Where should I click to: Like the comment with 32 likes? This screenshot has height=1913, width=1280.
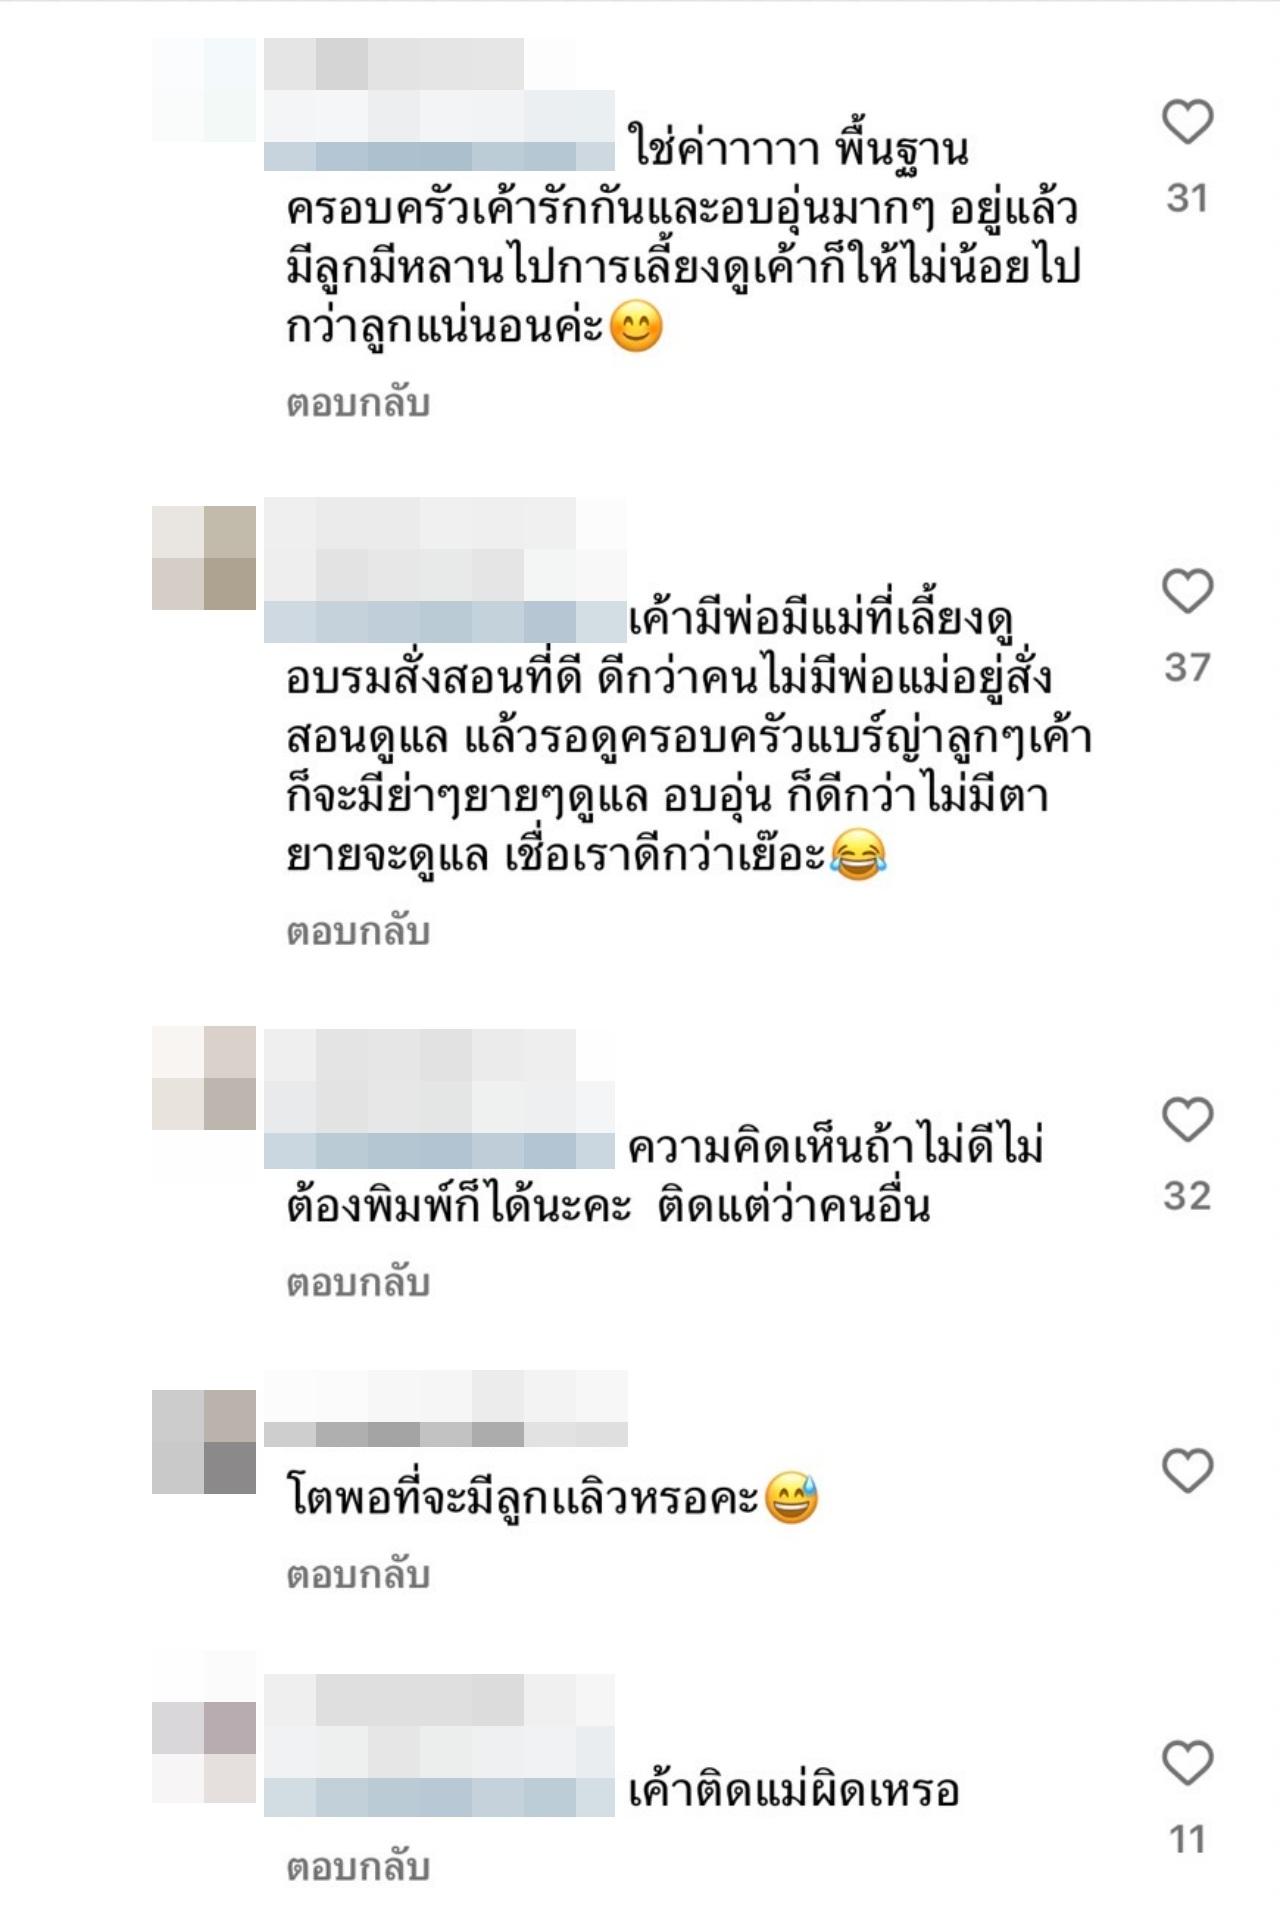1187,1119
